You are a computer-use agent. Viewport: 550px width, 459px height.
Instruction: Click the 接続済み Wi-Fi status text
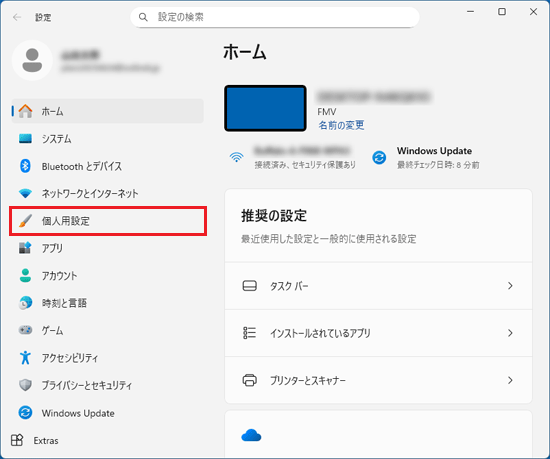(305, 164)
